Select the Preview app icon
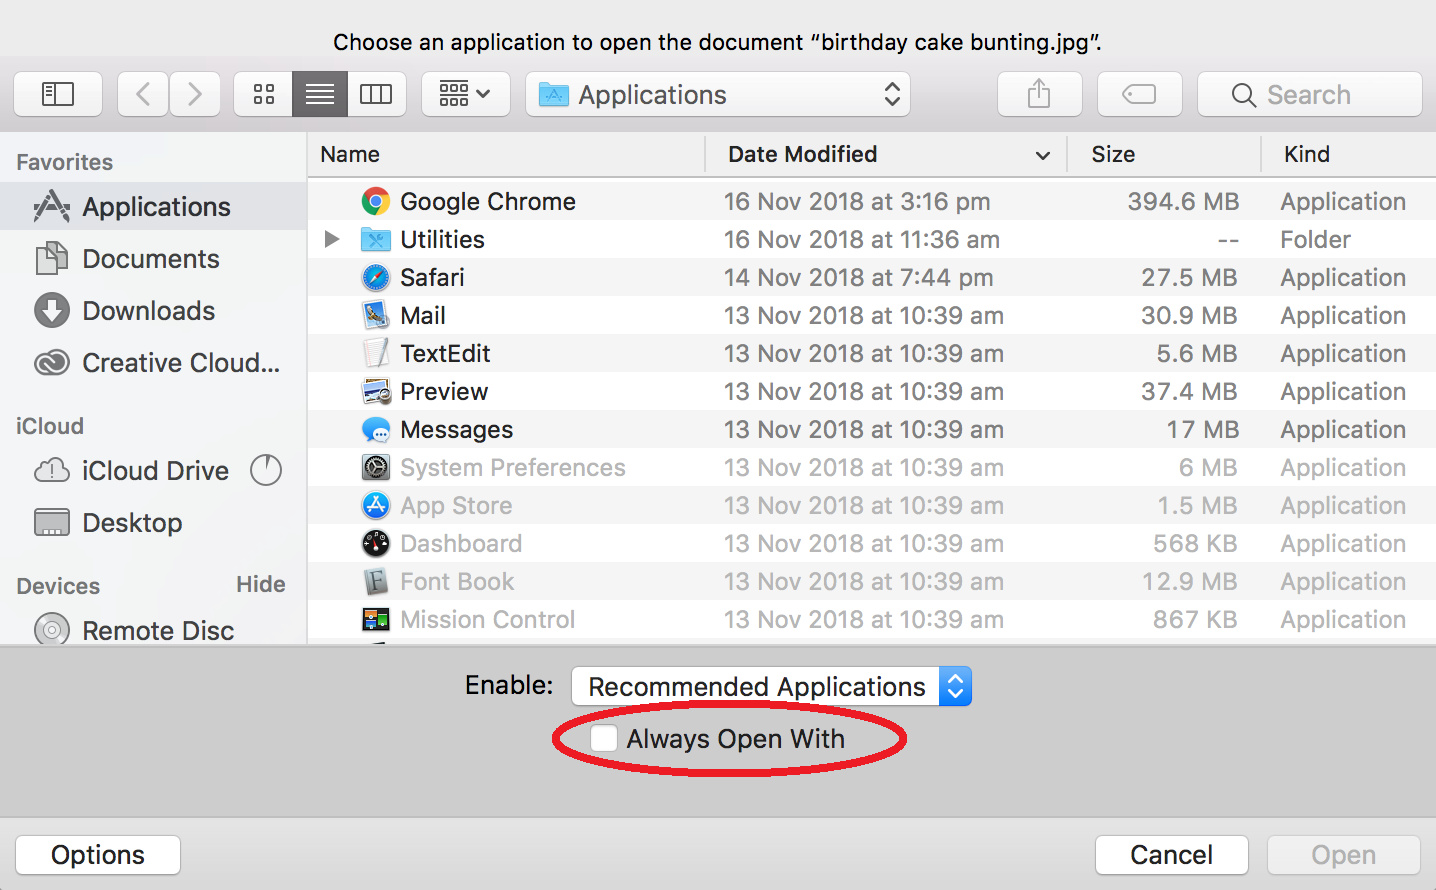Image resolution: width=1436 pixels, height=890 pixels. pos(376,392)
